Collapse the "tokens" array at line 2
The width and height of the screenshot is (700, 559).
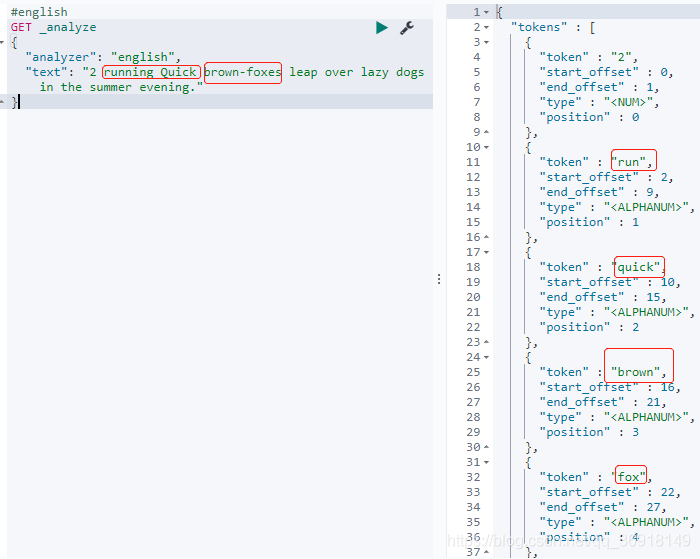tap(487, 27)
